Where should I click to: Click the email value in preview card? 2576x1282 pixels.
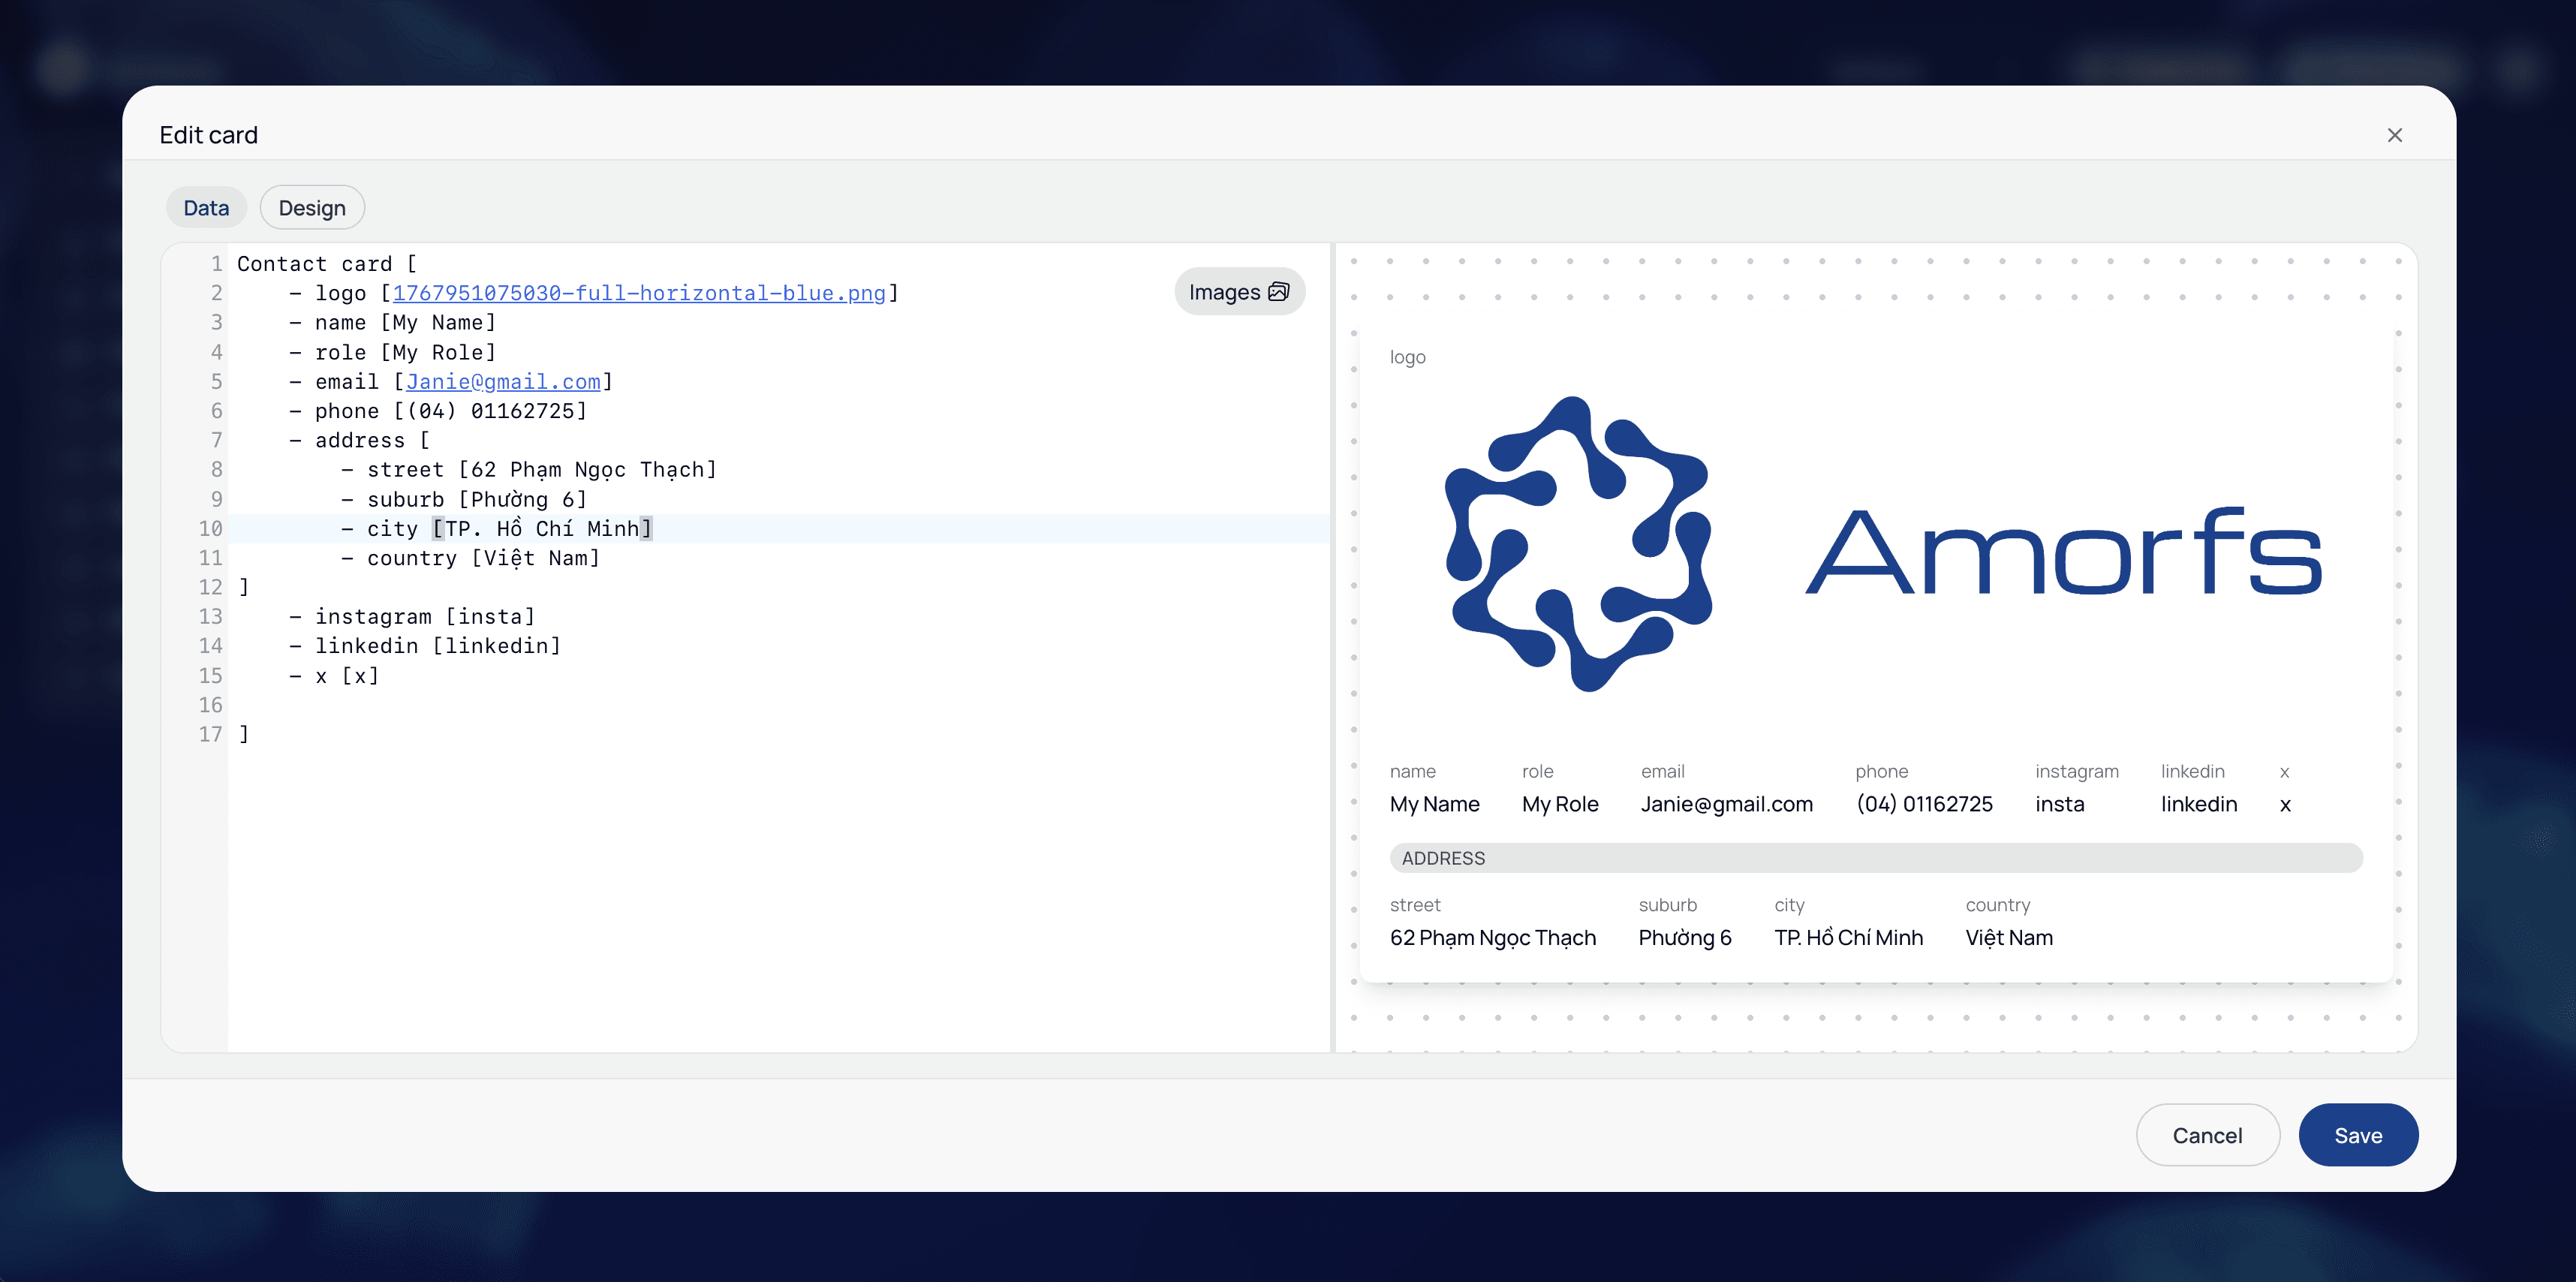pos(1726,804)
